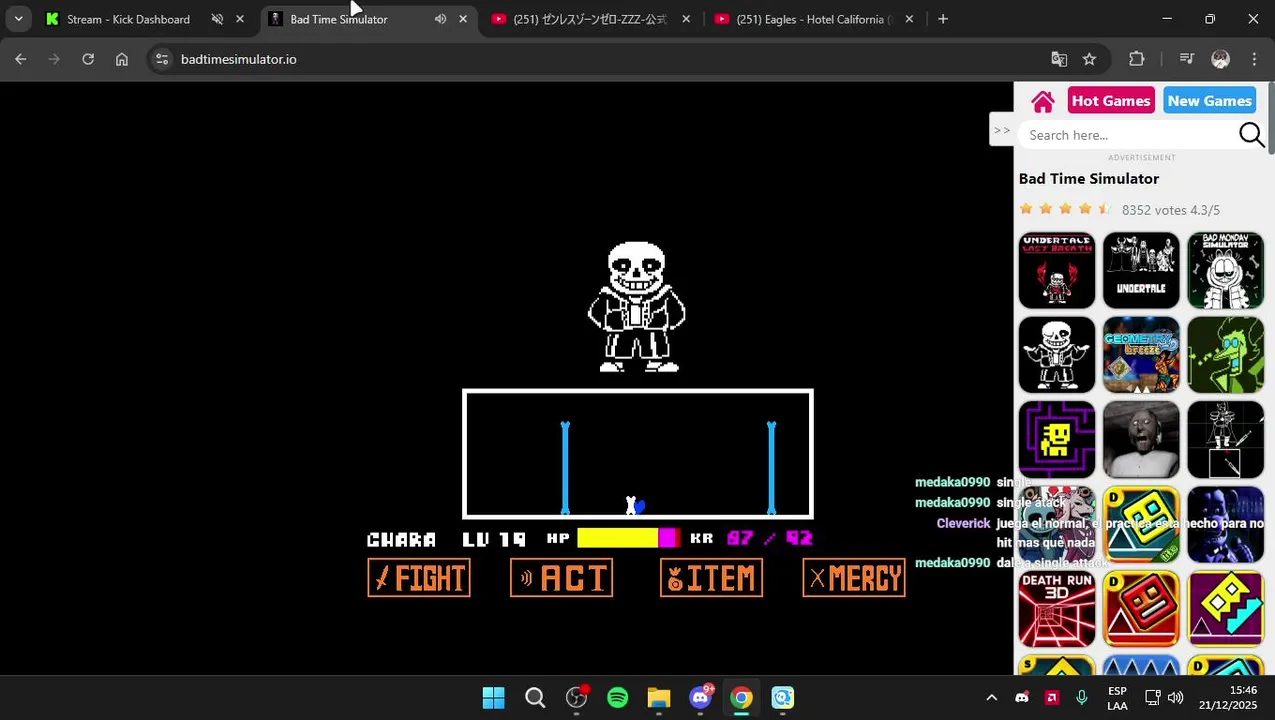The height and width of the screenshot is (720, 1275).
Task: Click the star rating of Bad Time Simulator
Action: pyautogui.click(x=1065, y=209)
